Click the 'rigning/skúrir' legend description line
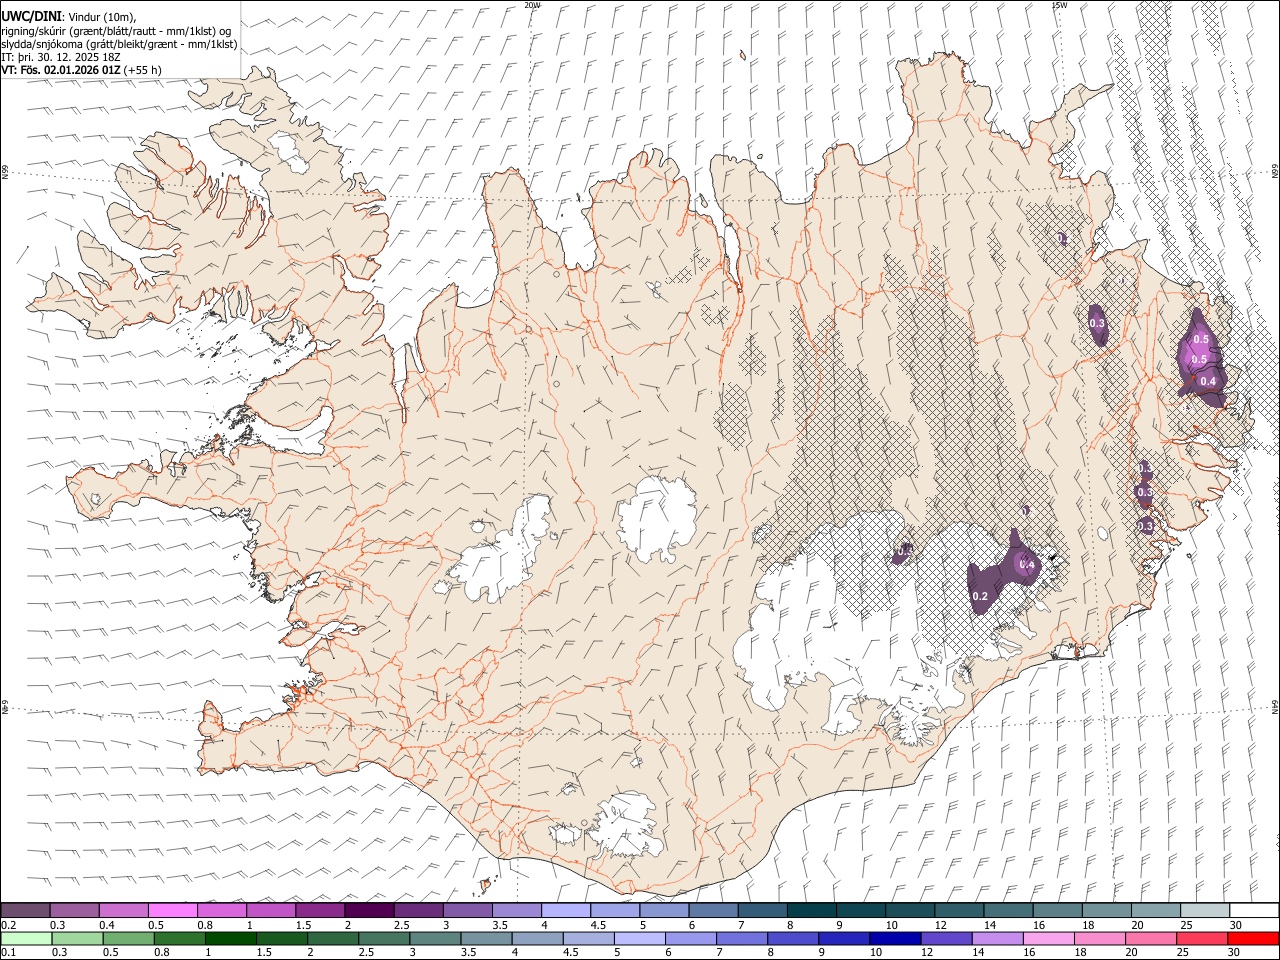This screenshot has width=1280, height=960. (115, 31)
